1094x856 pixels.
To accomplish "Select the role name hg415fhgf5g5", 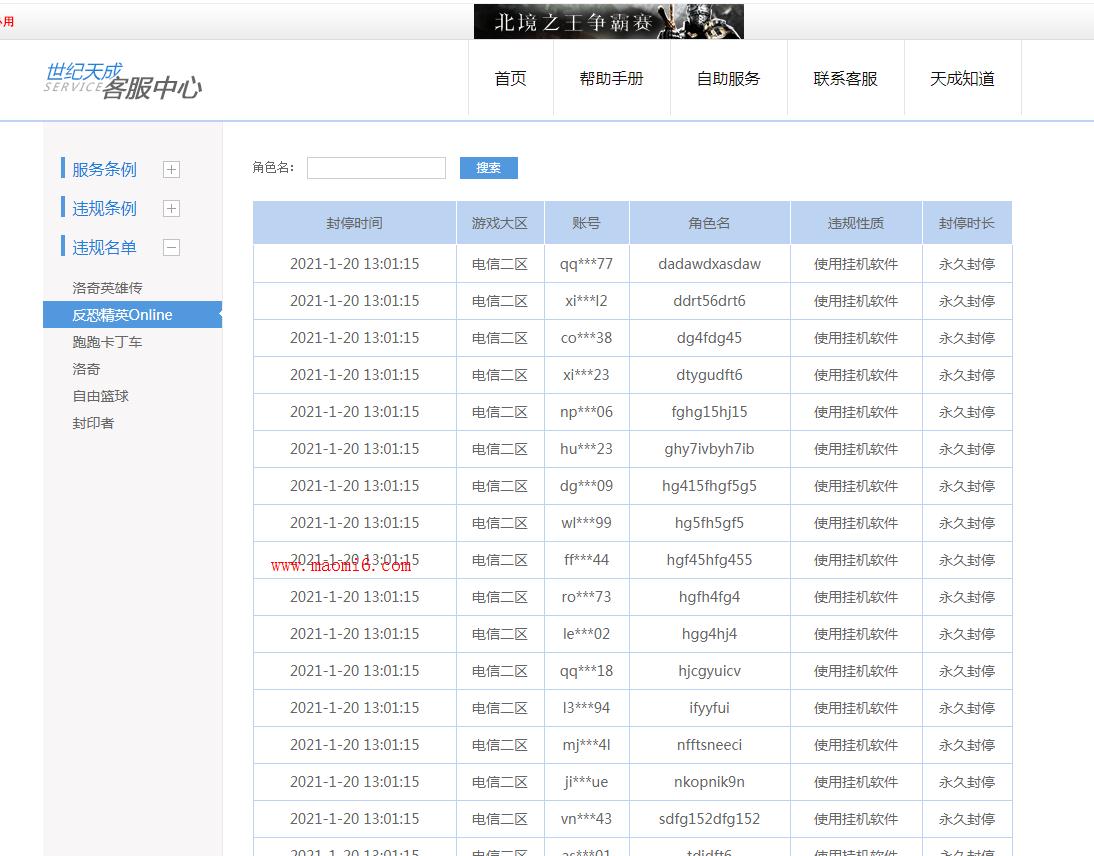I will pyautogui.click(x=710, y=486).
